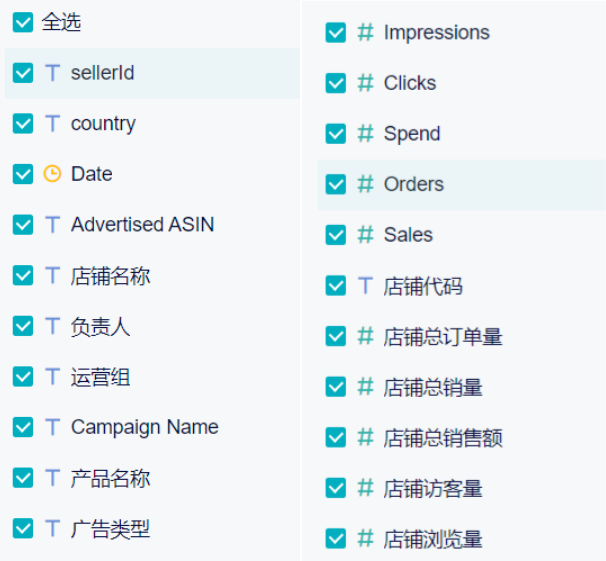Toggle the 广告类型 checkbox

coord(23,529)
